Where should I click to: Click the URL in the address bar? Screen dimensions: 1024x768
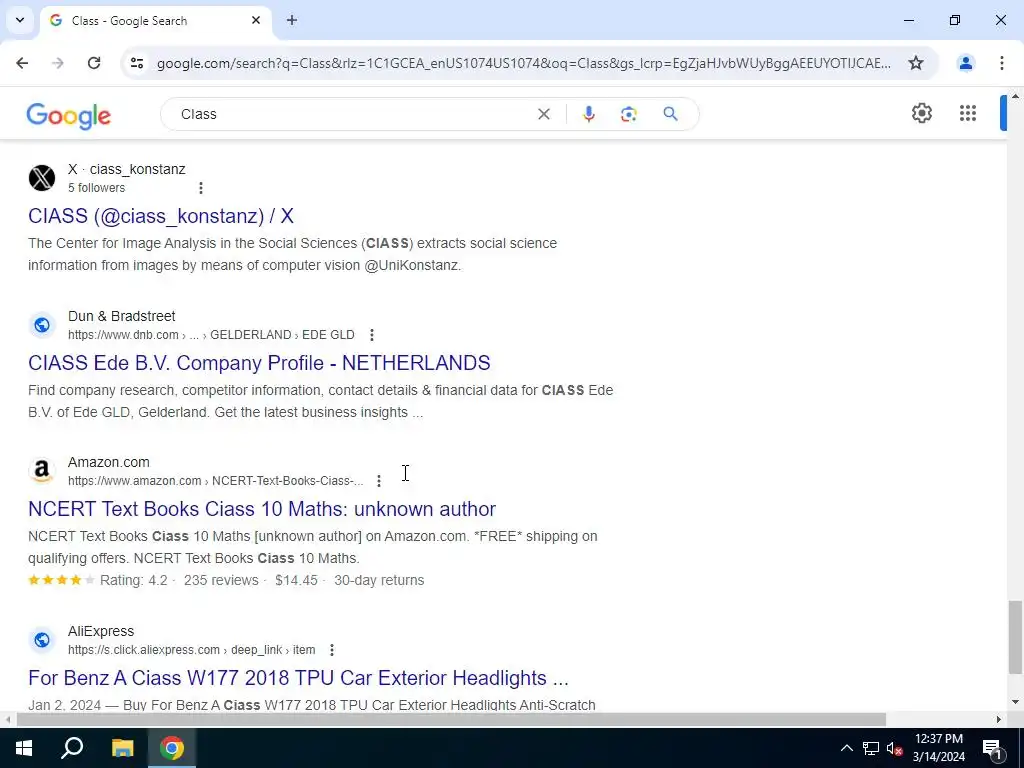[x=524, y=63]
